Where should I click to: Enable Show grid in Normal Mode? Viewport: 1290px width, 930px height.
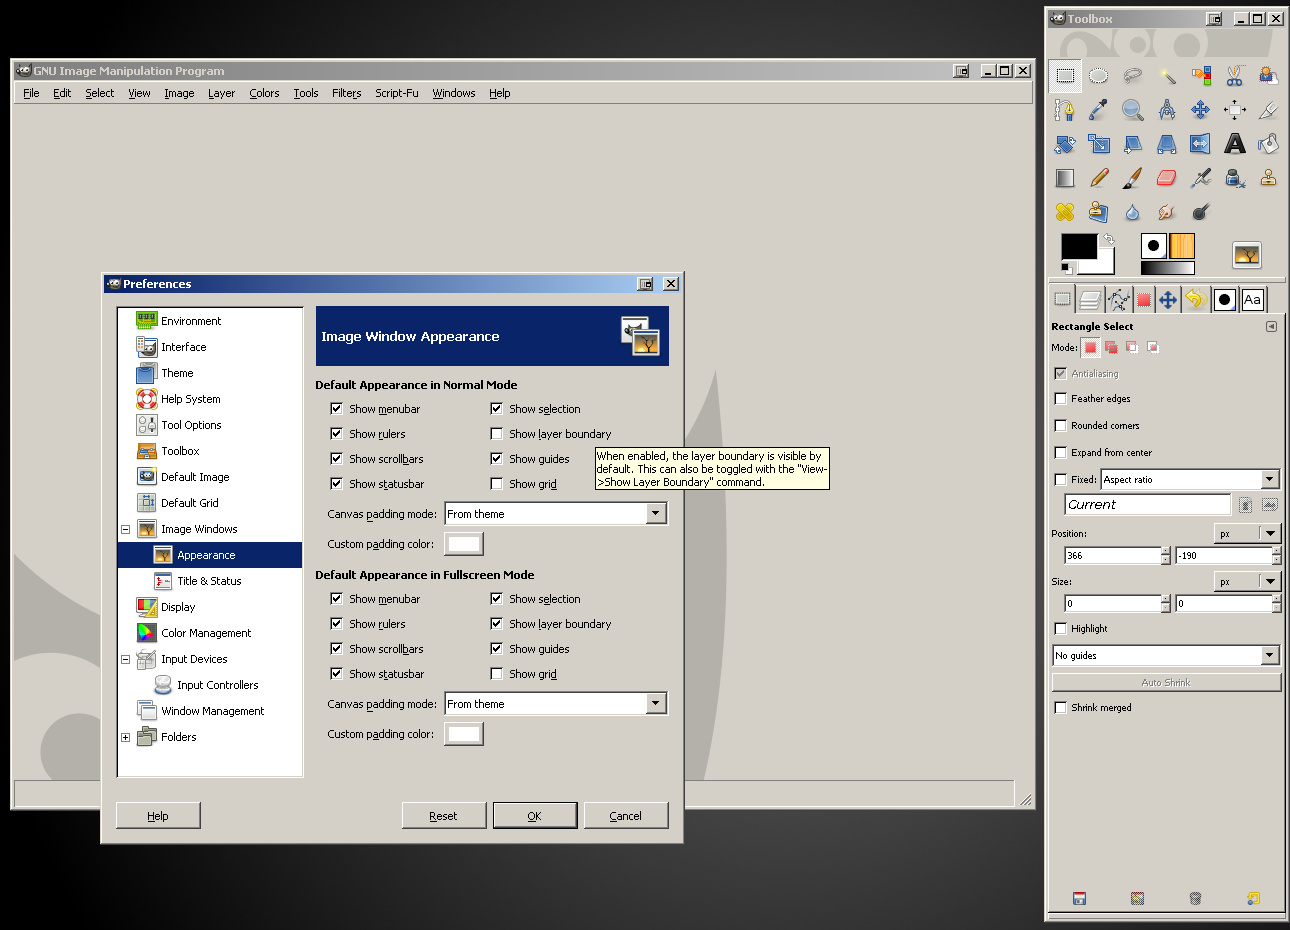pos(496,484)
